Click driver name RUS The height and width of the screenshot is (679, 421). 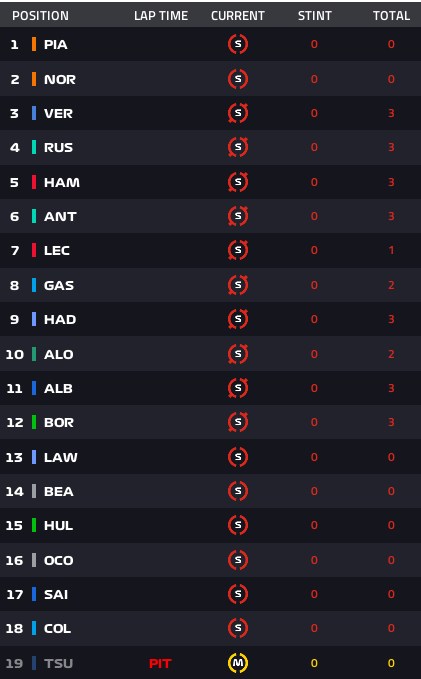click(58, 148)
